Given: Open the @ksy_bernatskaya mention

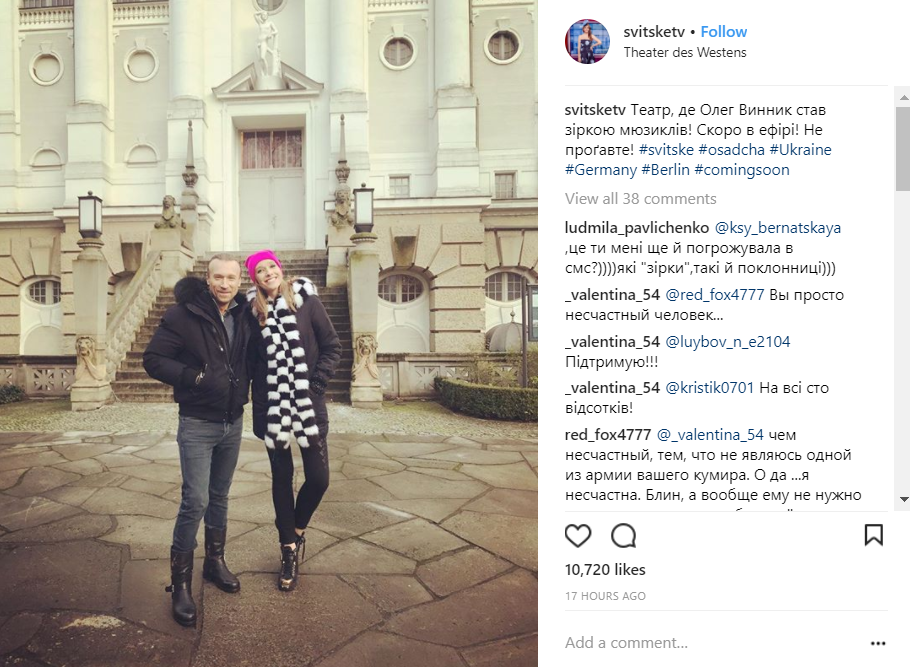Looking at the screenshot, I should [x=778, y=228].
